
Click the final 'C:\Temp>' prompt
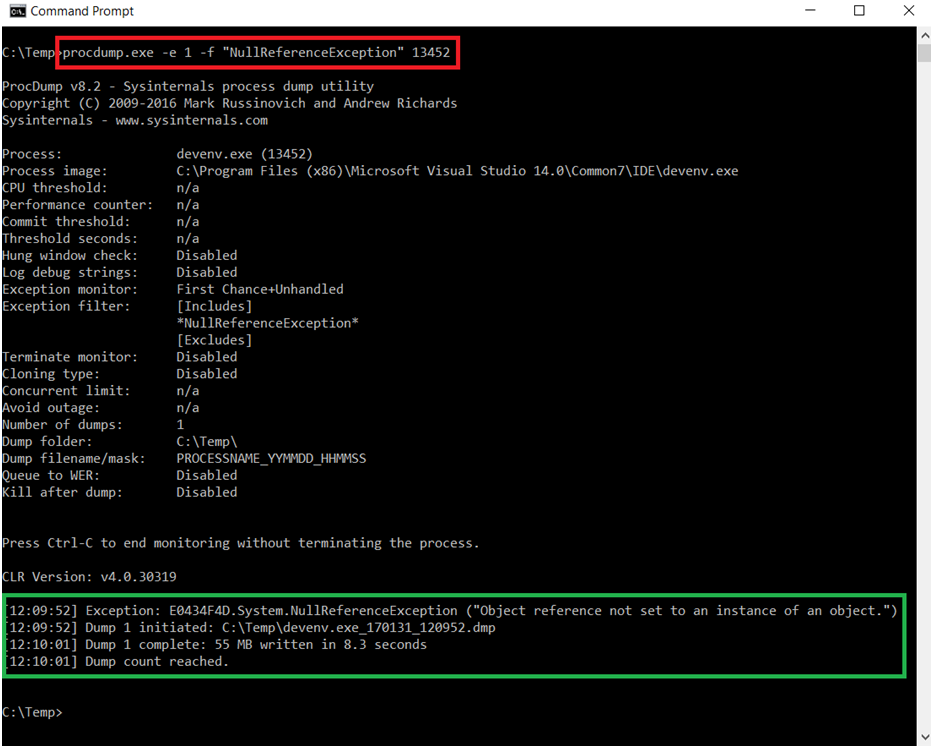[32, 712]
